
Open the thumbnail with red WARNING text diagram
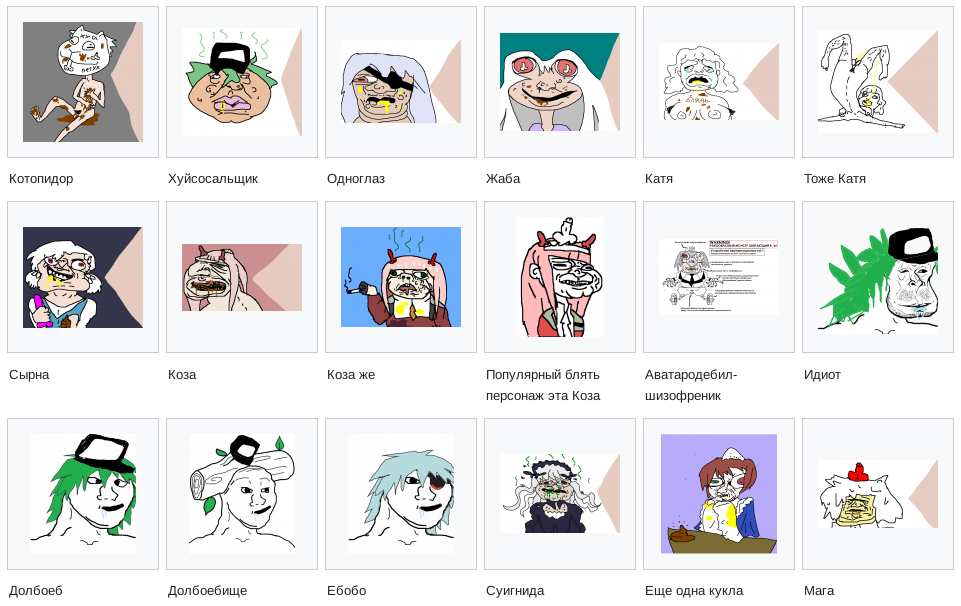(719, 278)
